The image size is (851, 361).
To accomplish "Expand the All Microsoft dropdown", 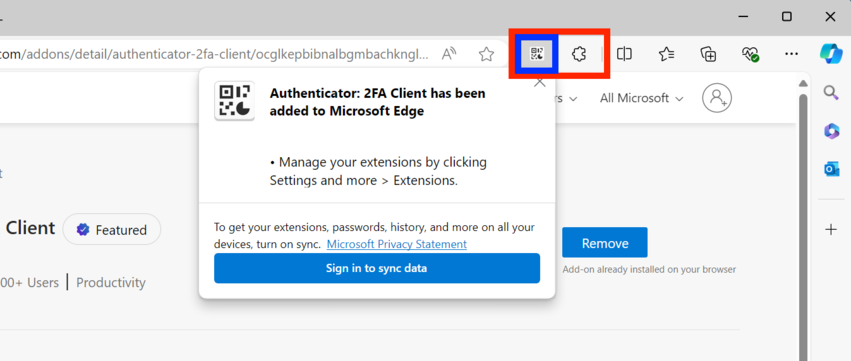I will [x=641, y=98].
